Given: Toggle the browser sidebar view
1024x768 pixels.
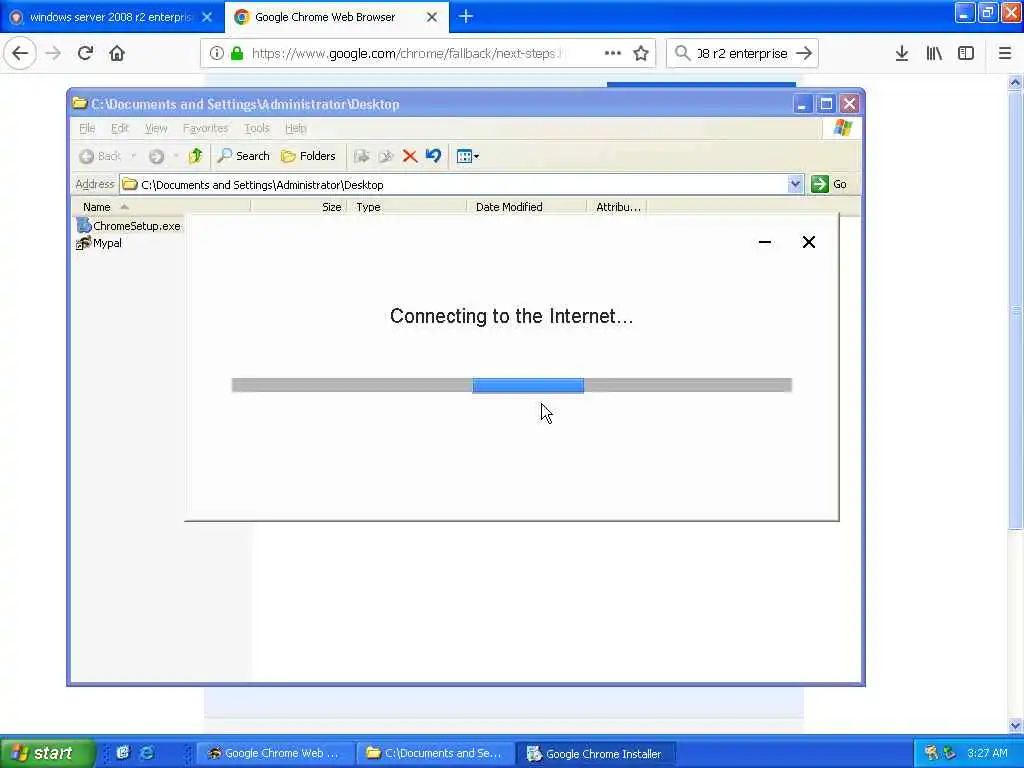Looking at the screenshot, I should click(x=966, y=54).
